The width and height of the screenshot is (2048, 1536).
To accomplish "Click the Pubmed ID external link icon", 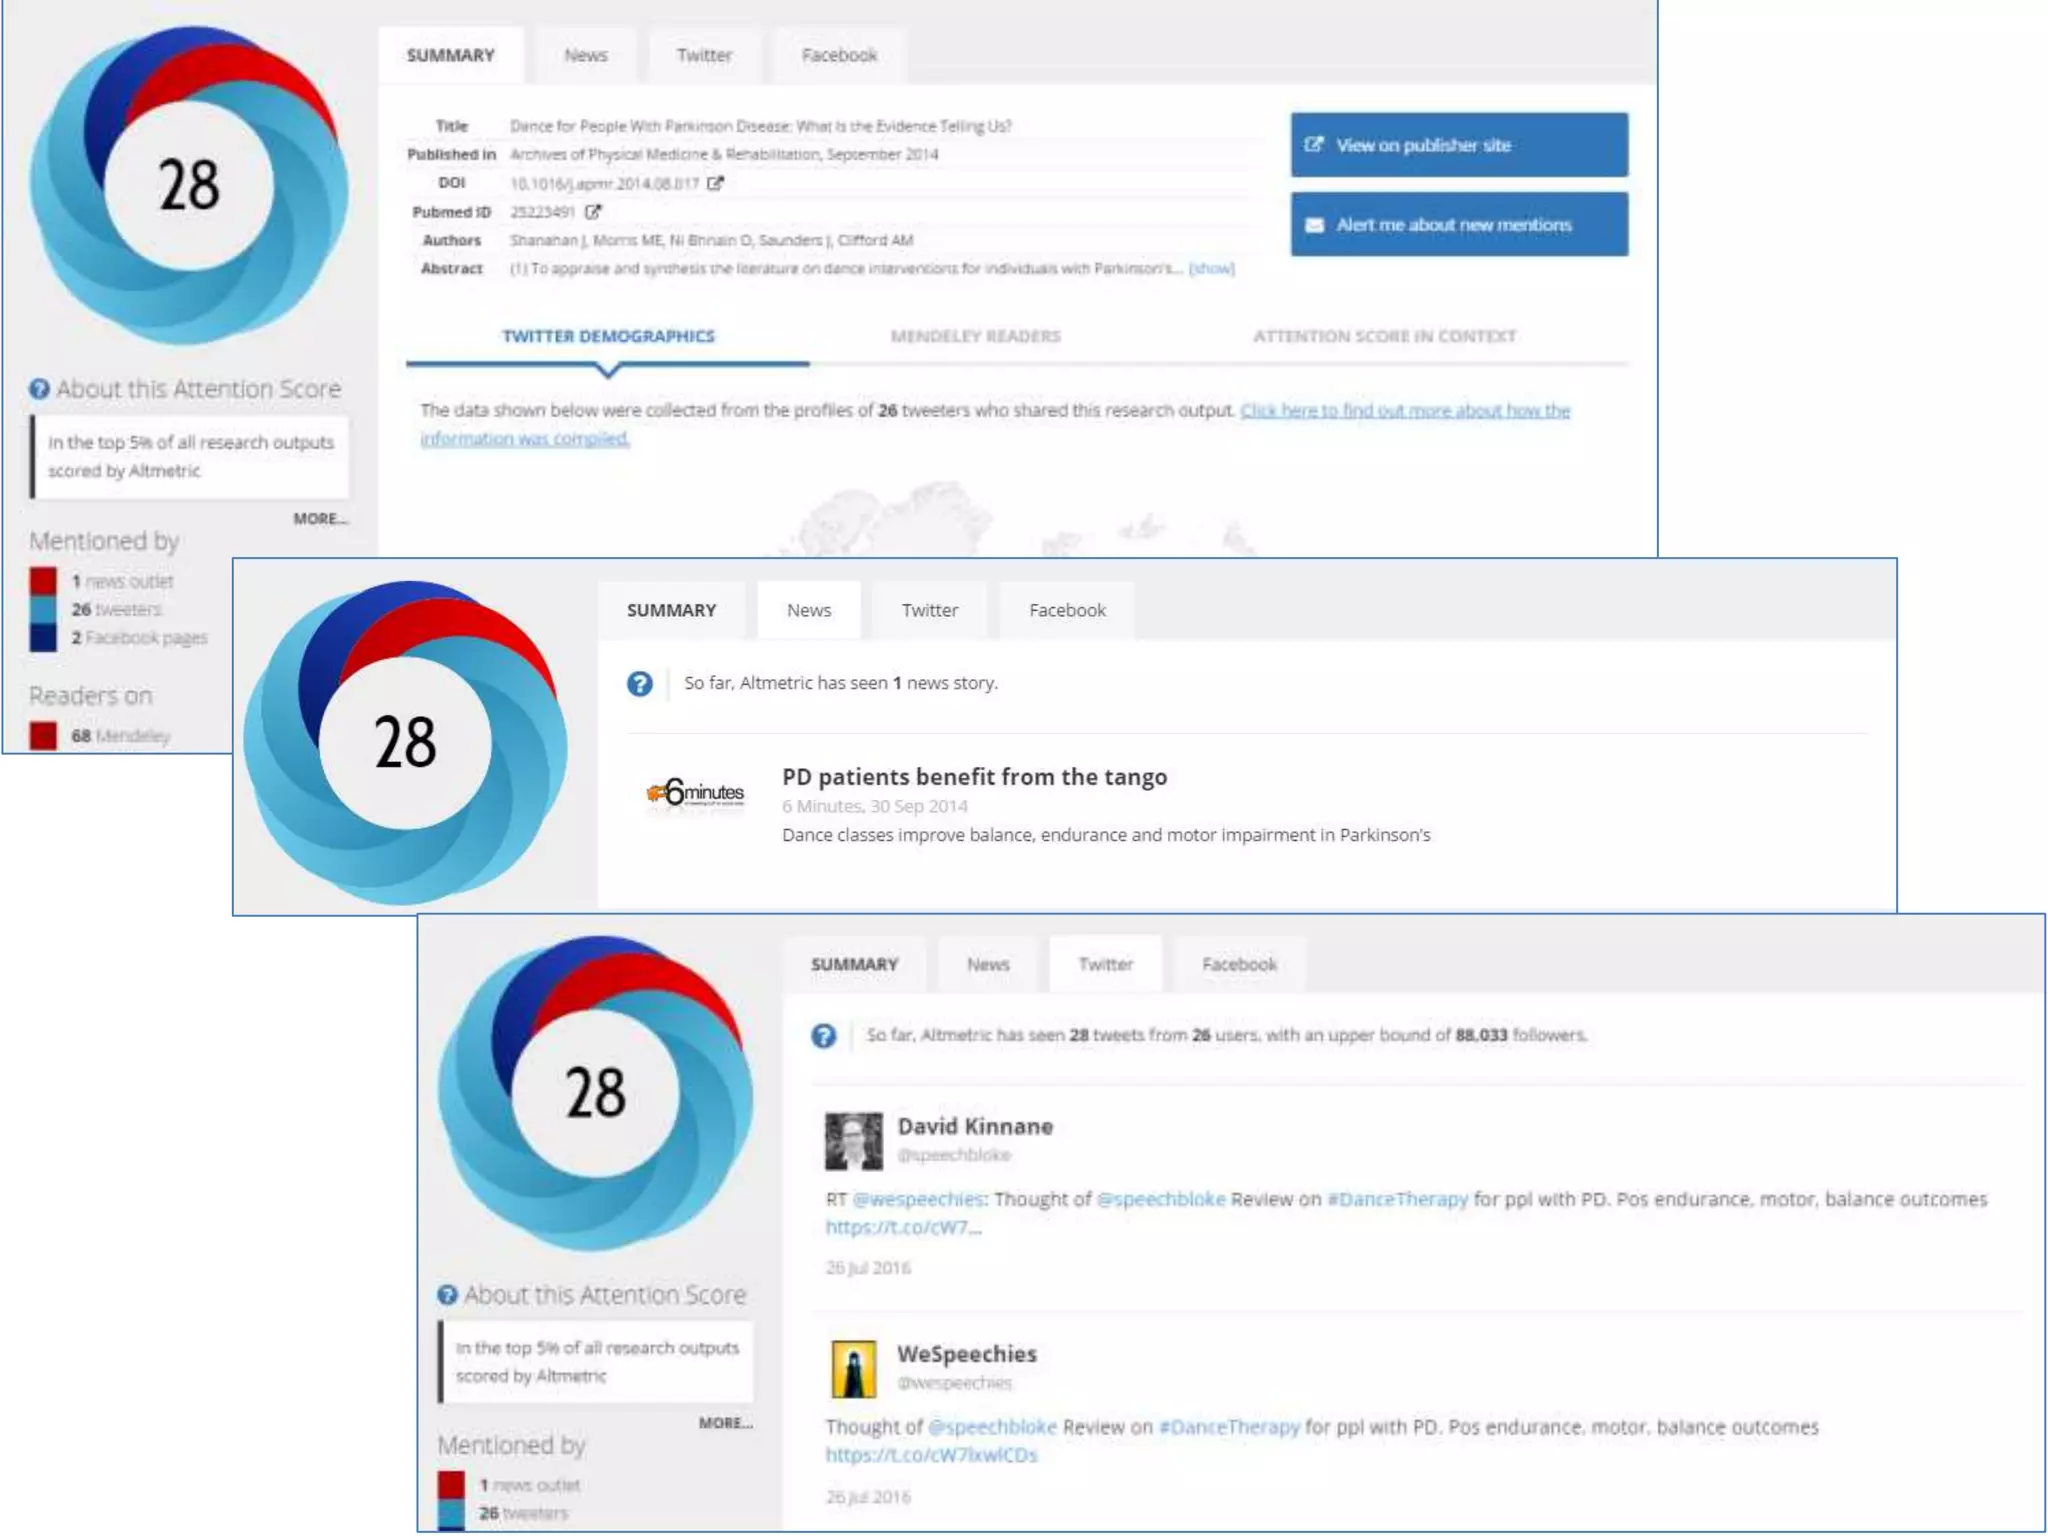I will pyautogui.click(x=593, y=212).
